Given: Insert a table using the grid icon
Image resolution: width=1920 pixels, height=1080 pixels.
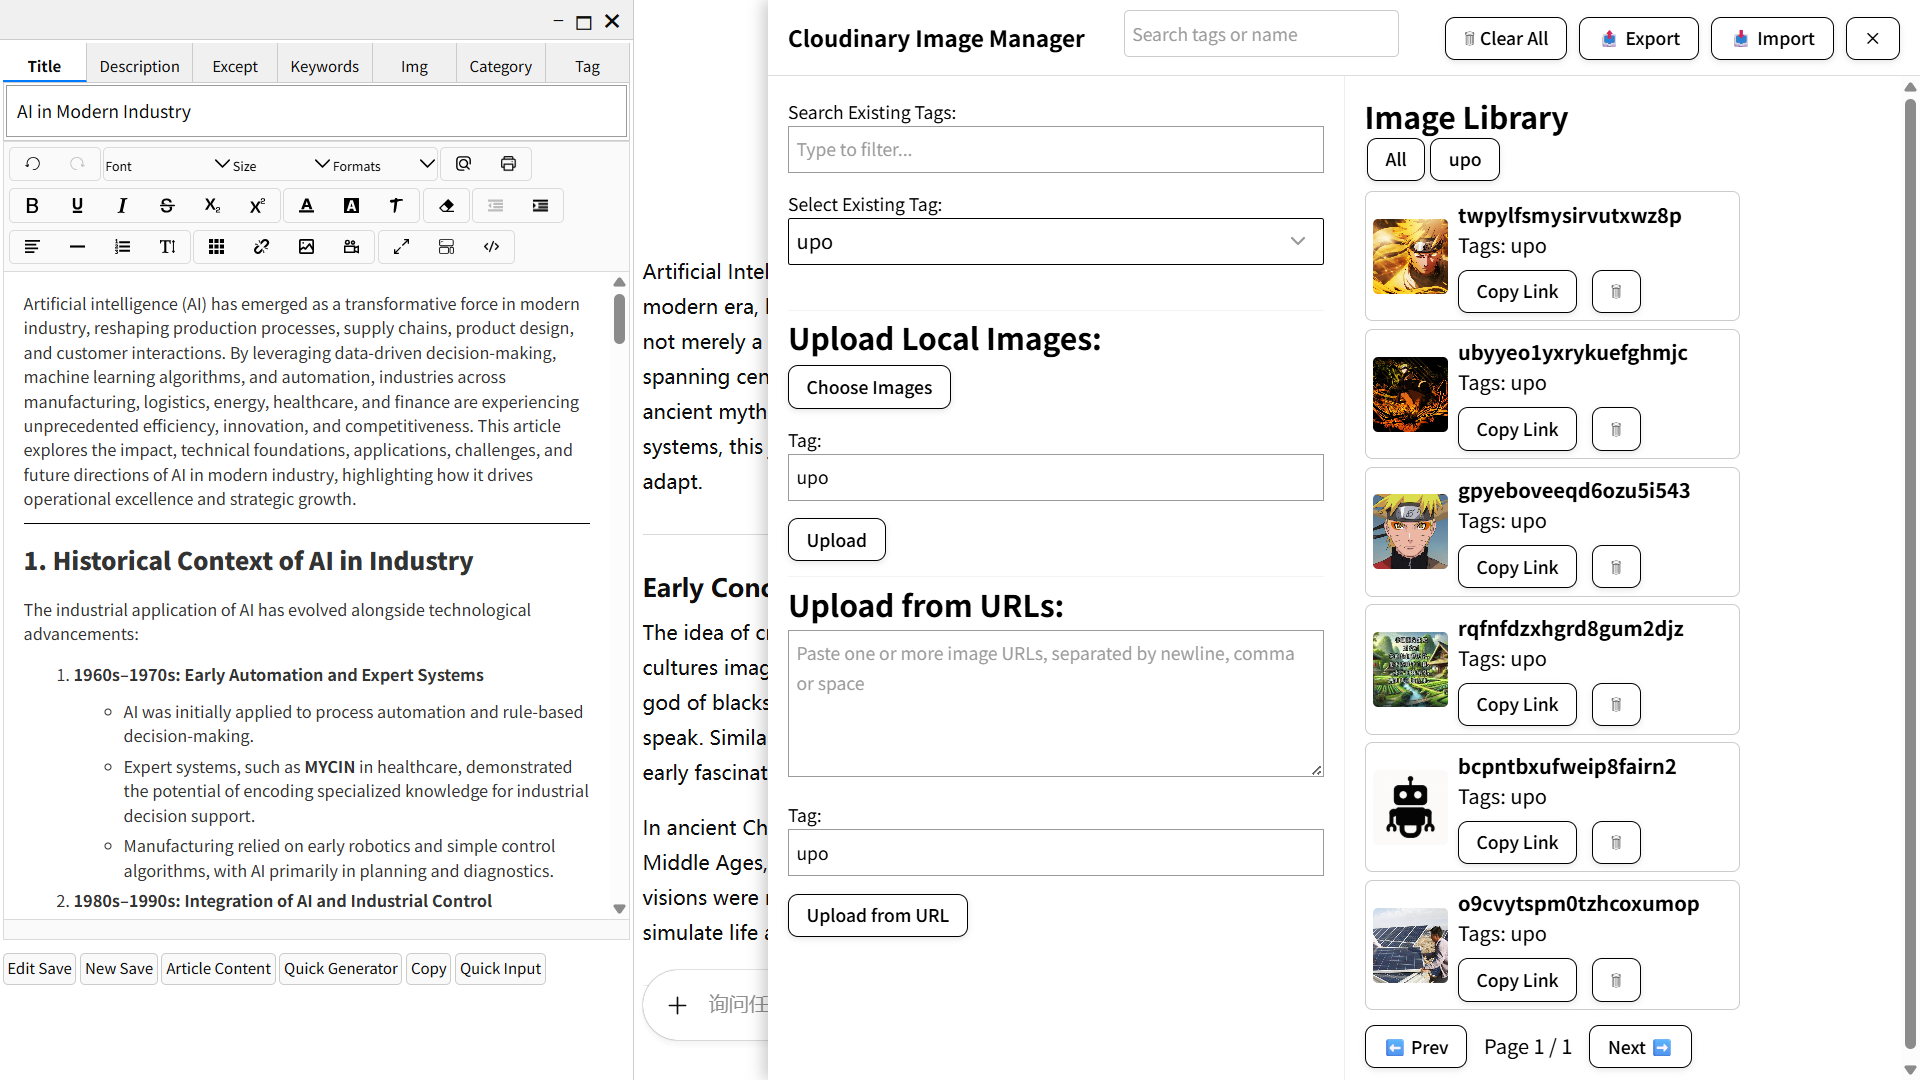Looking at the screenshot, I should point(216,247).
